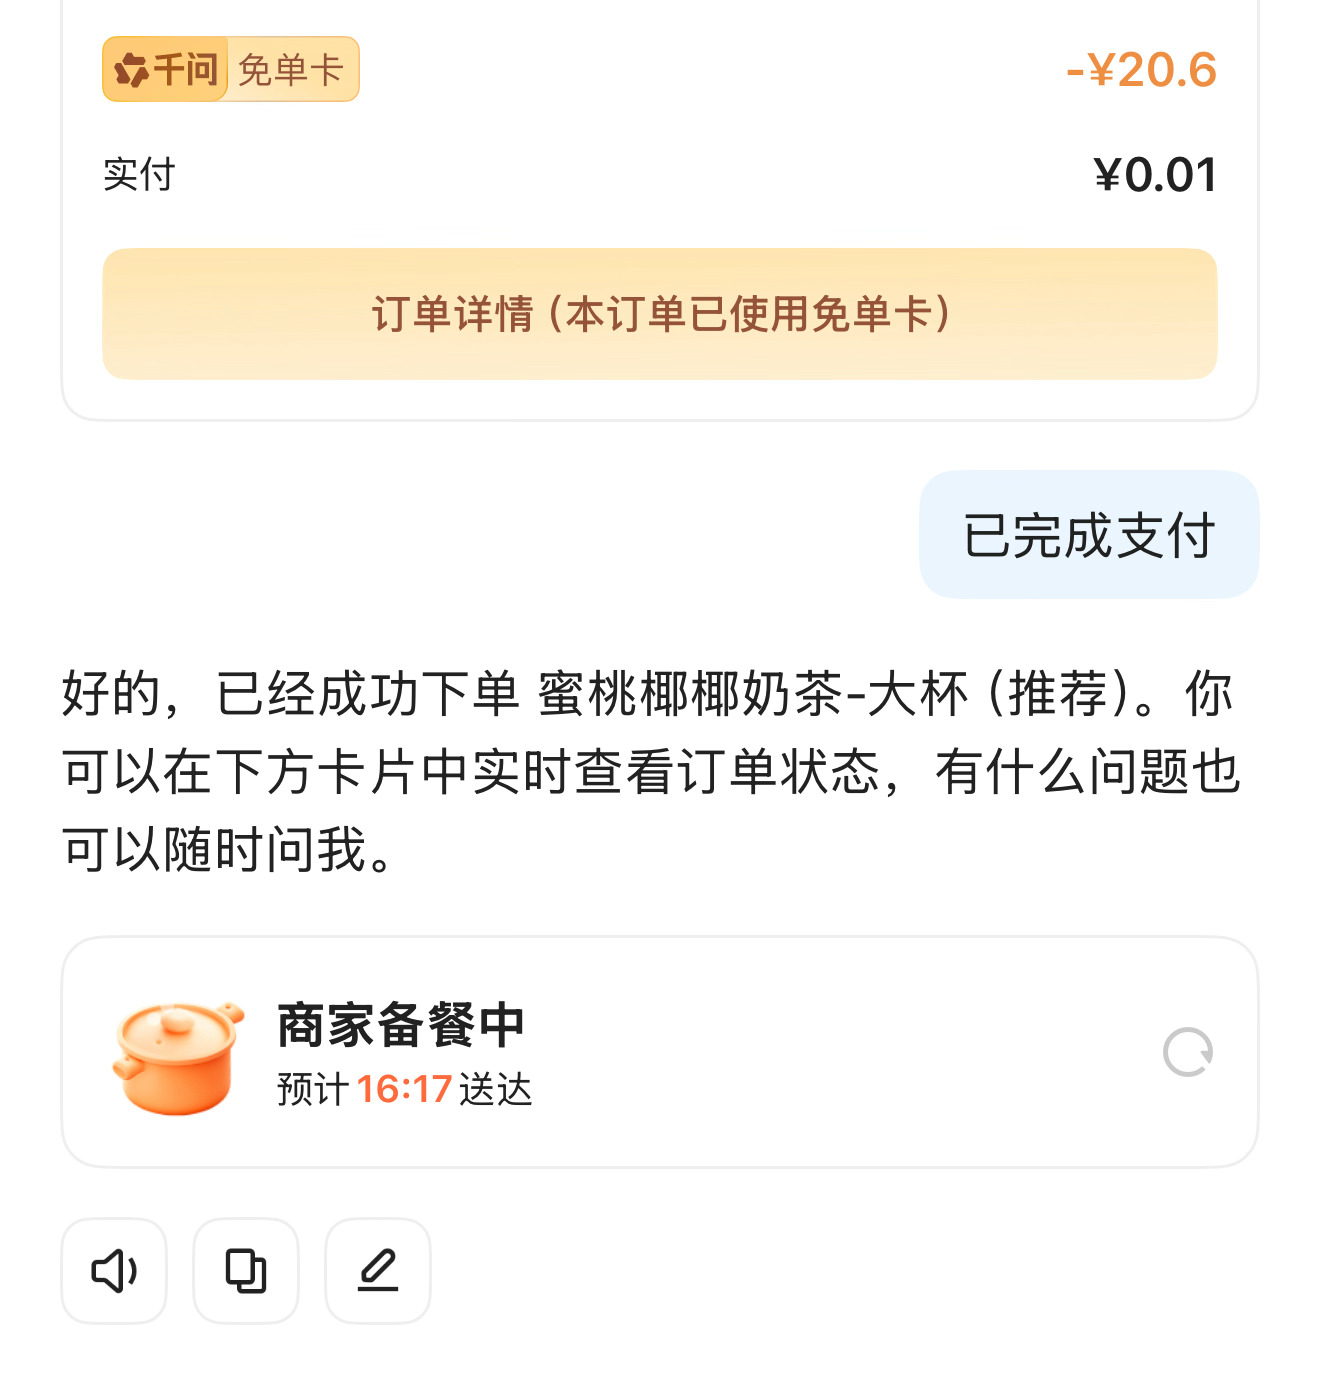The image size is (1320, 1387).
Task: Tap the 好的，已经成功下单 reply opening
Action: [x=290, y=694]
